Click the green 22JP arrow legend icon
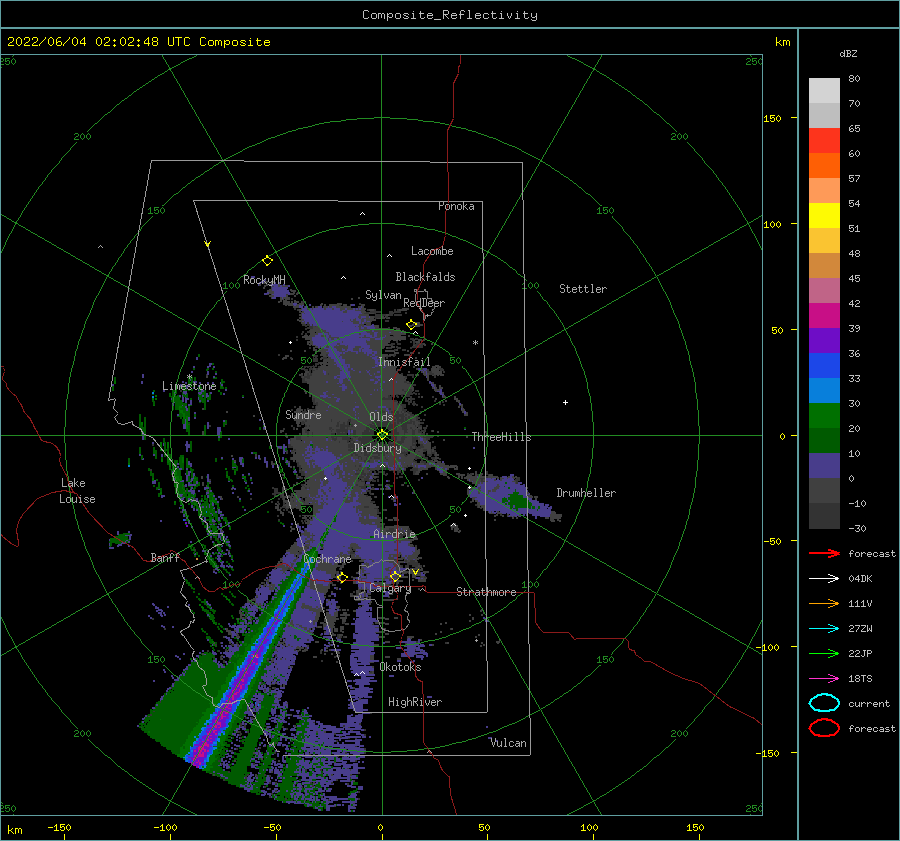The width and height of the screenshot is (900, 841). pos(824,653)
